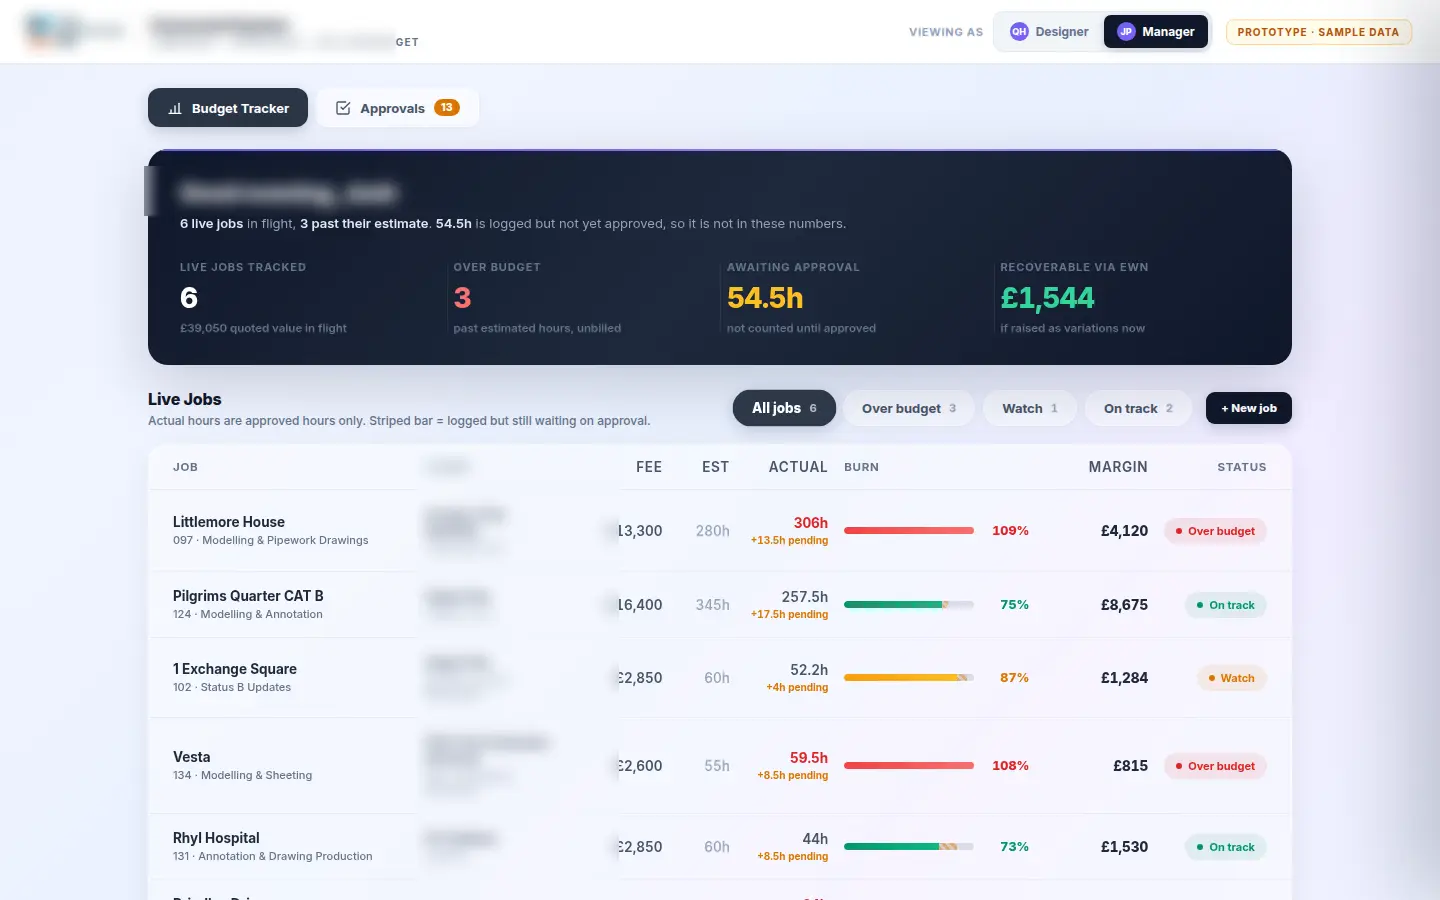This screenshot has height=900, width=1440.
Task: Click the live jobs tracked 6 figure
Action: tap(189, 298)
